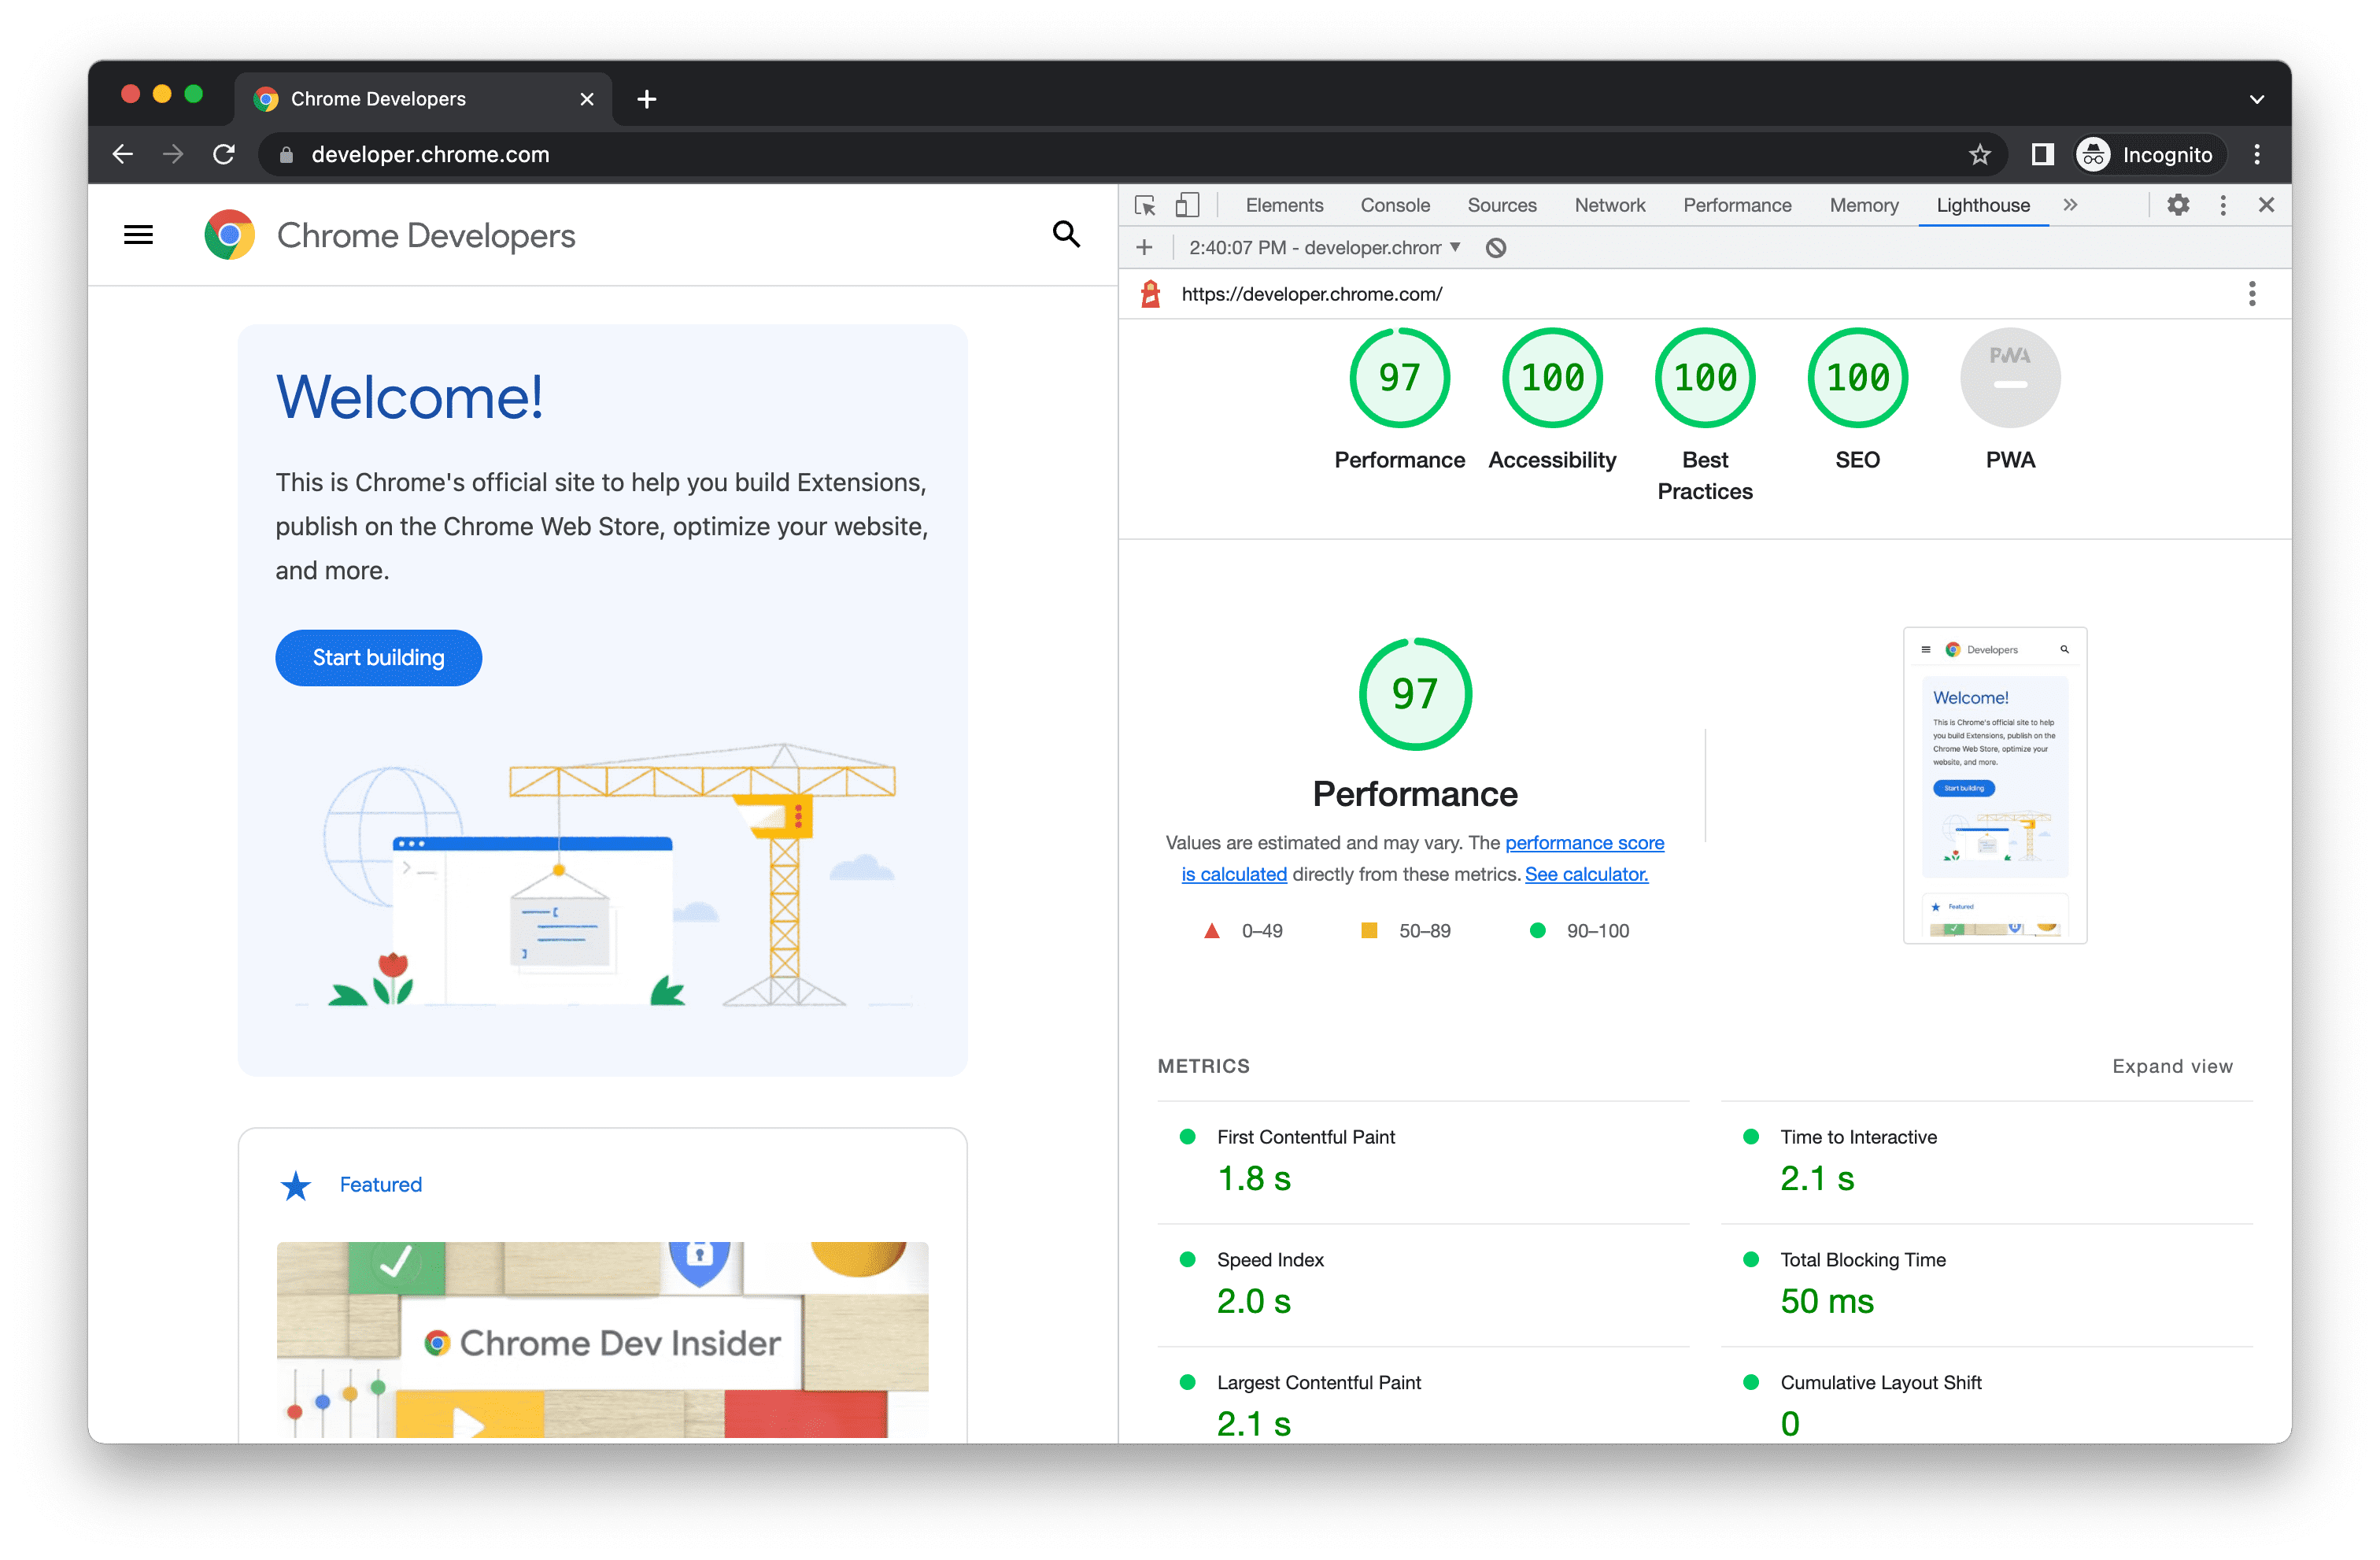Screen dimensions: 2380x1560
Task: Click the performance score calculator link
Action: (1584, 872)
